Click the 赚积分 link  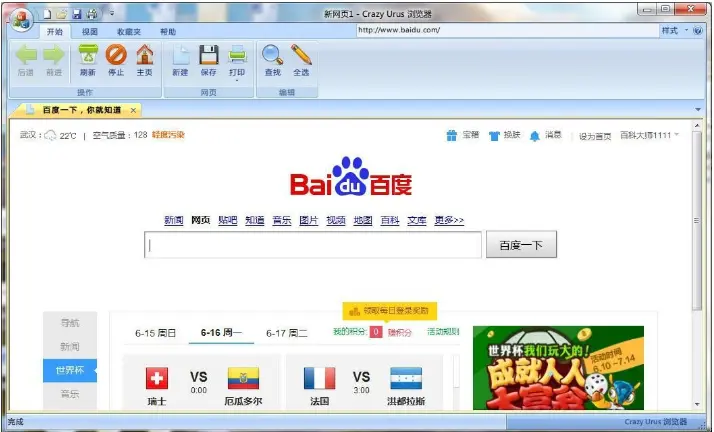(x=400, y=332)
